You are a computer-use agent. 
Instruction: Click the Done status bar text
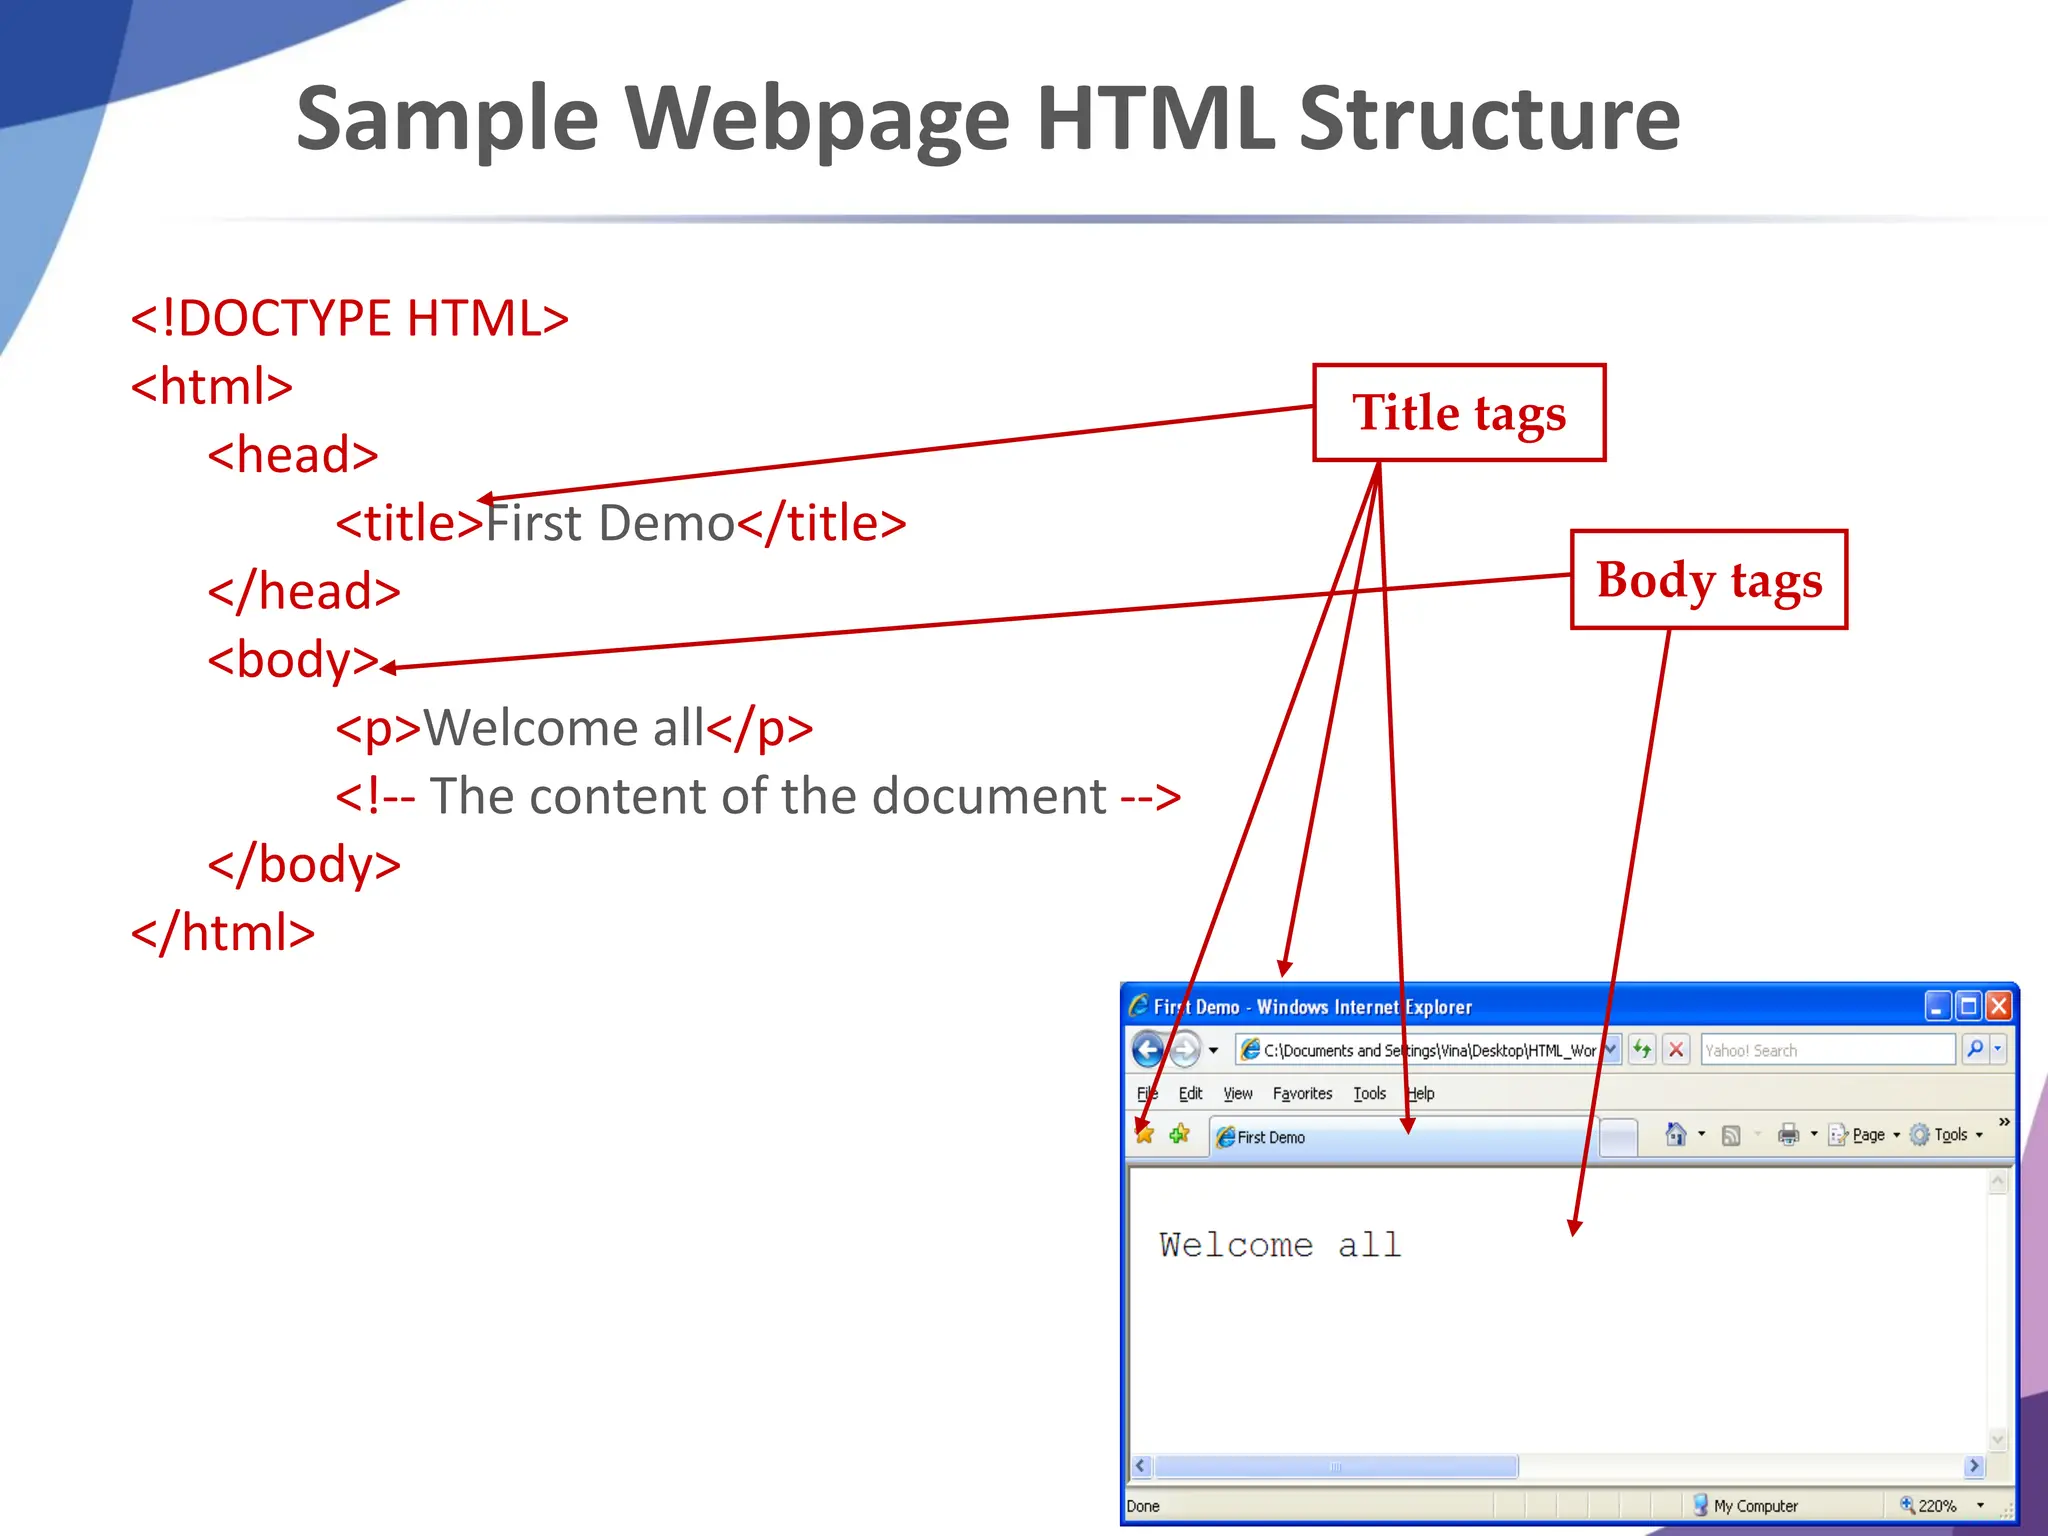tap(1143, 1506)
